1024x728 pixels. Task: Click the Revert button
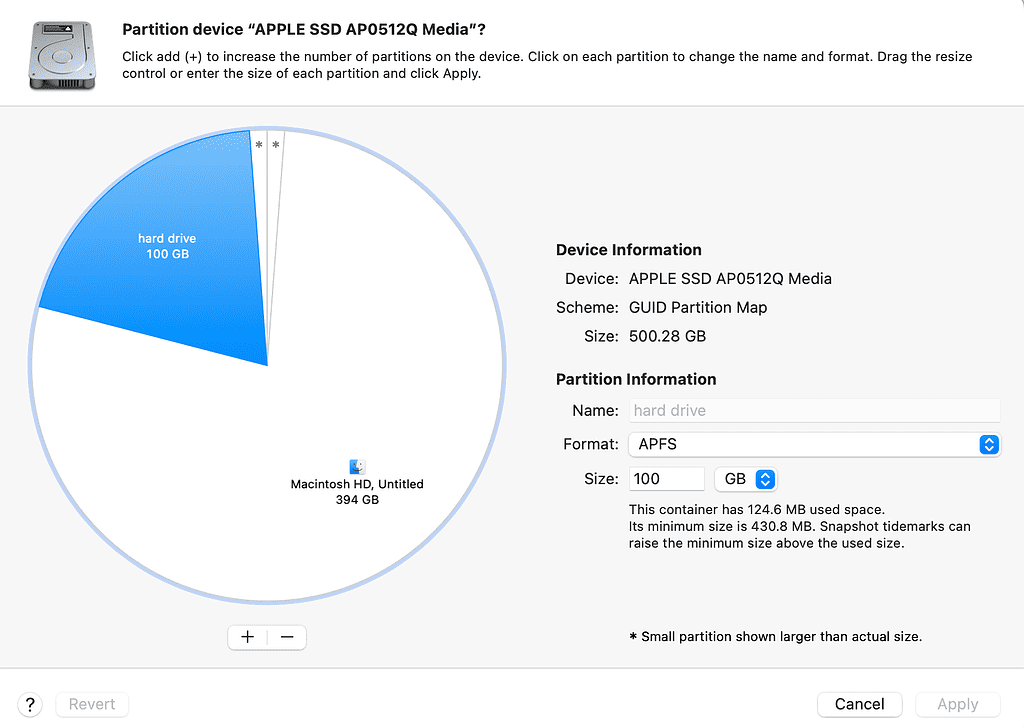92,704
